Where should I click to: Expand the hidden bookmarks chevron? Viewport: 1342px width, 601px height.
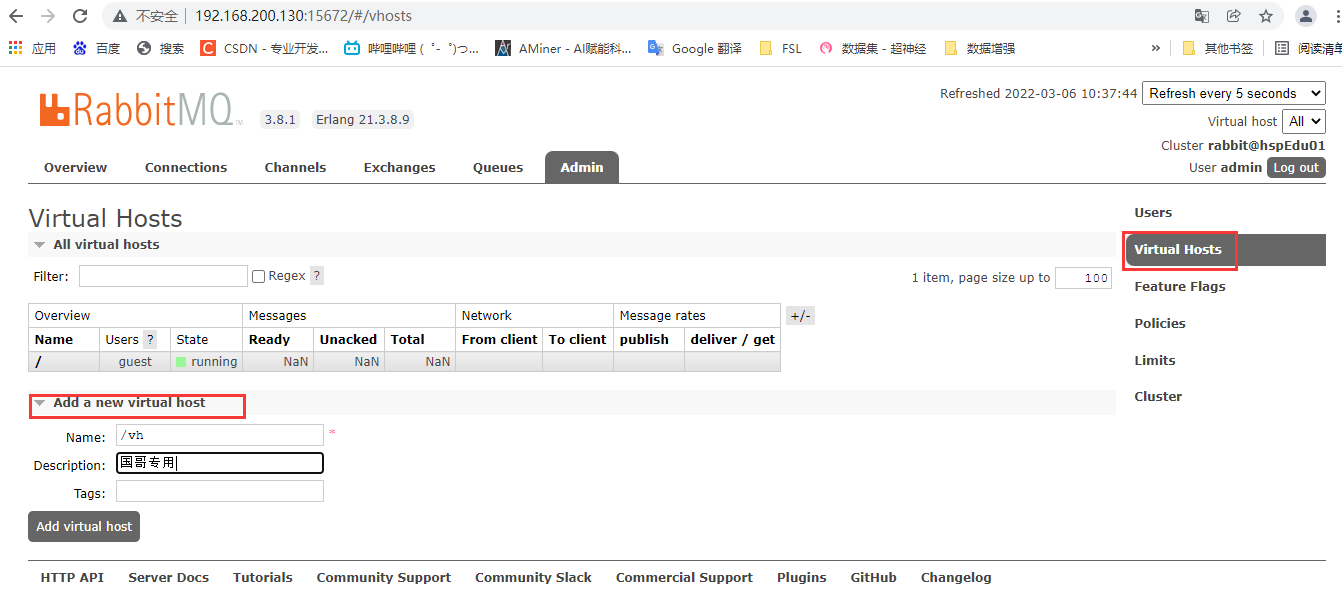coord(1156,48)
